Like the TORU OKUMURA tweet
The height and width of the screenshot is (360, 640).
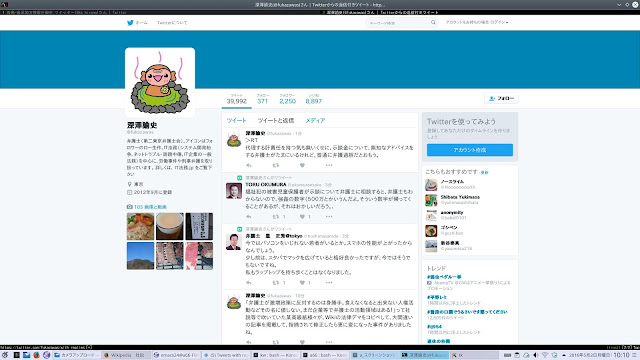[302, 217]
